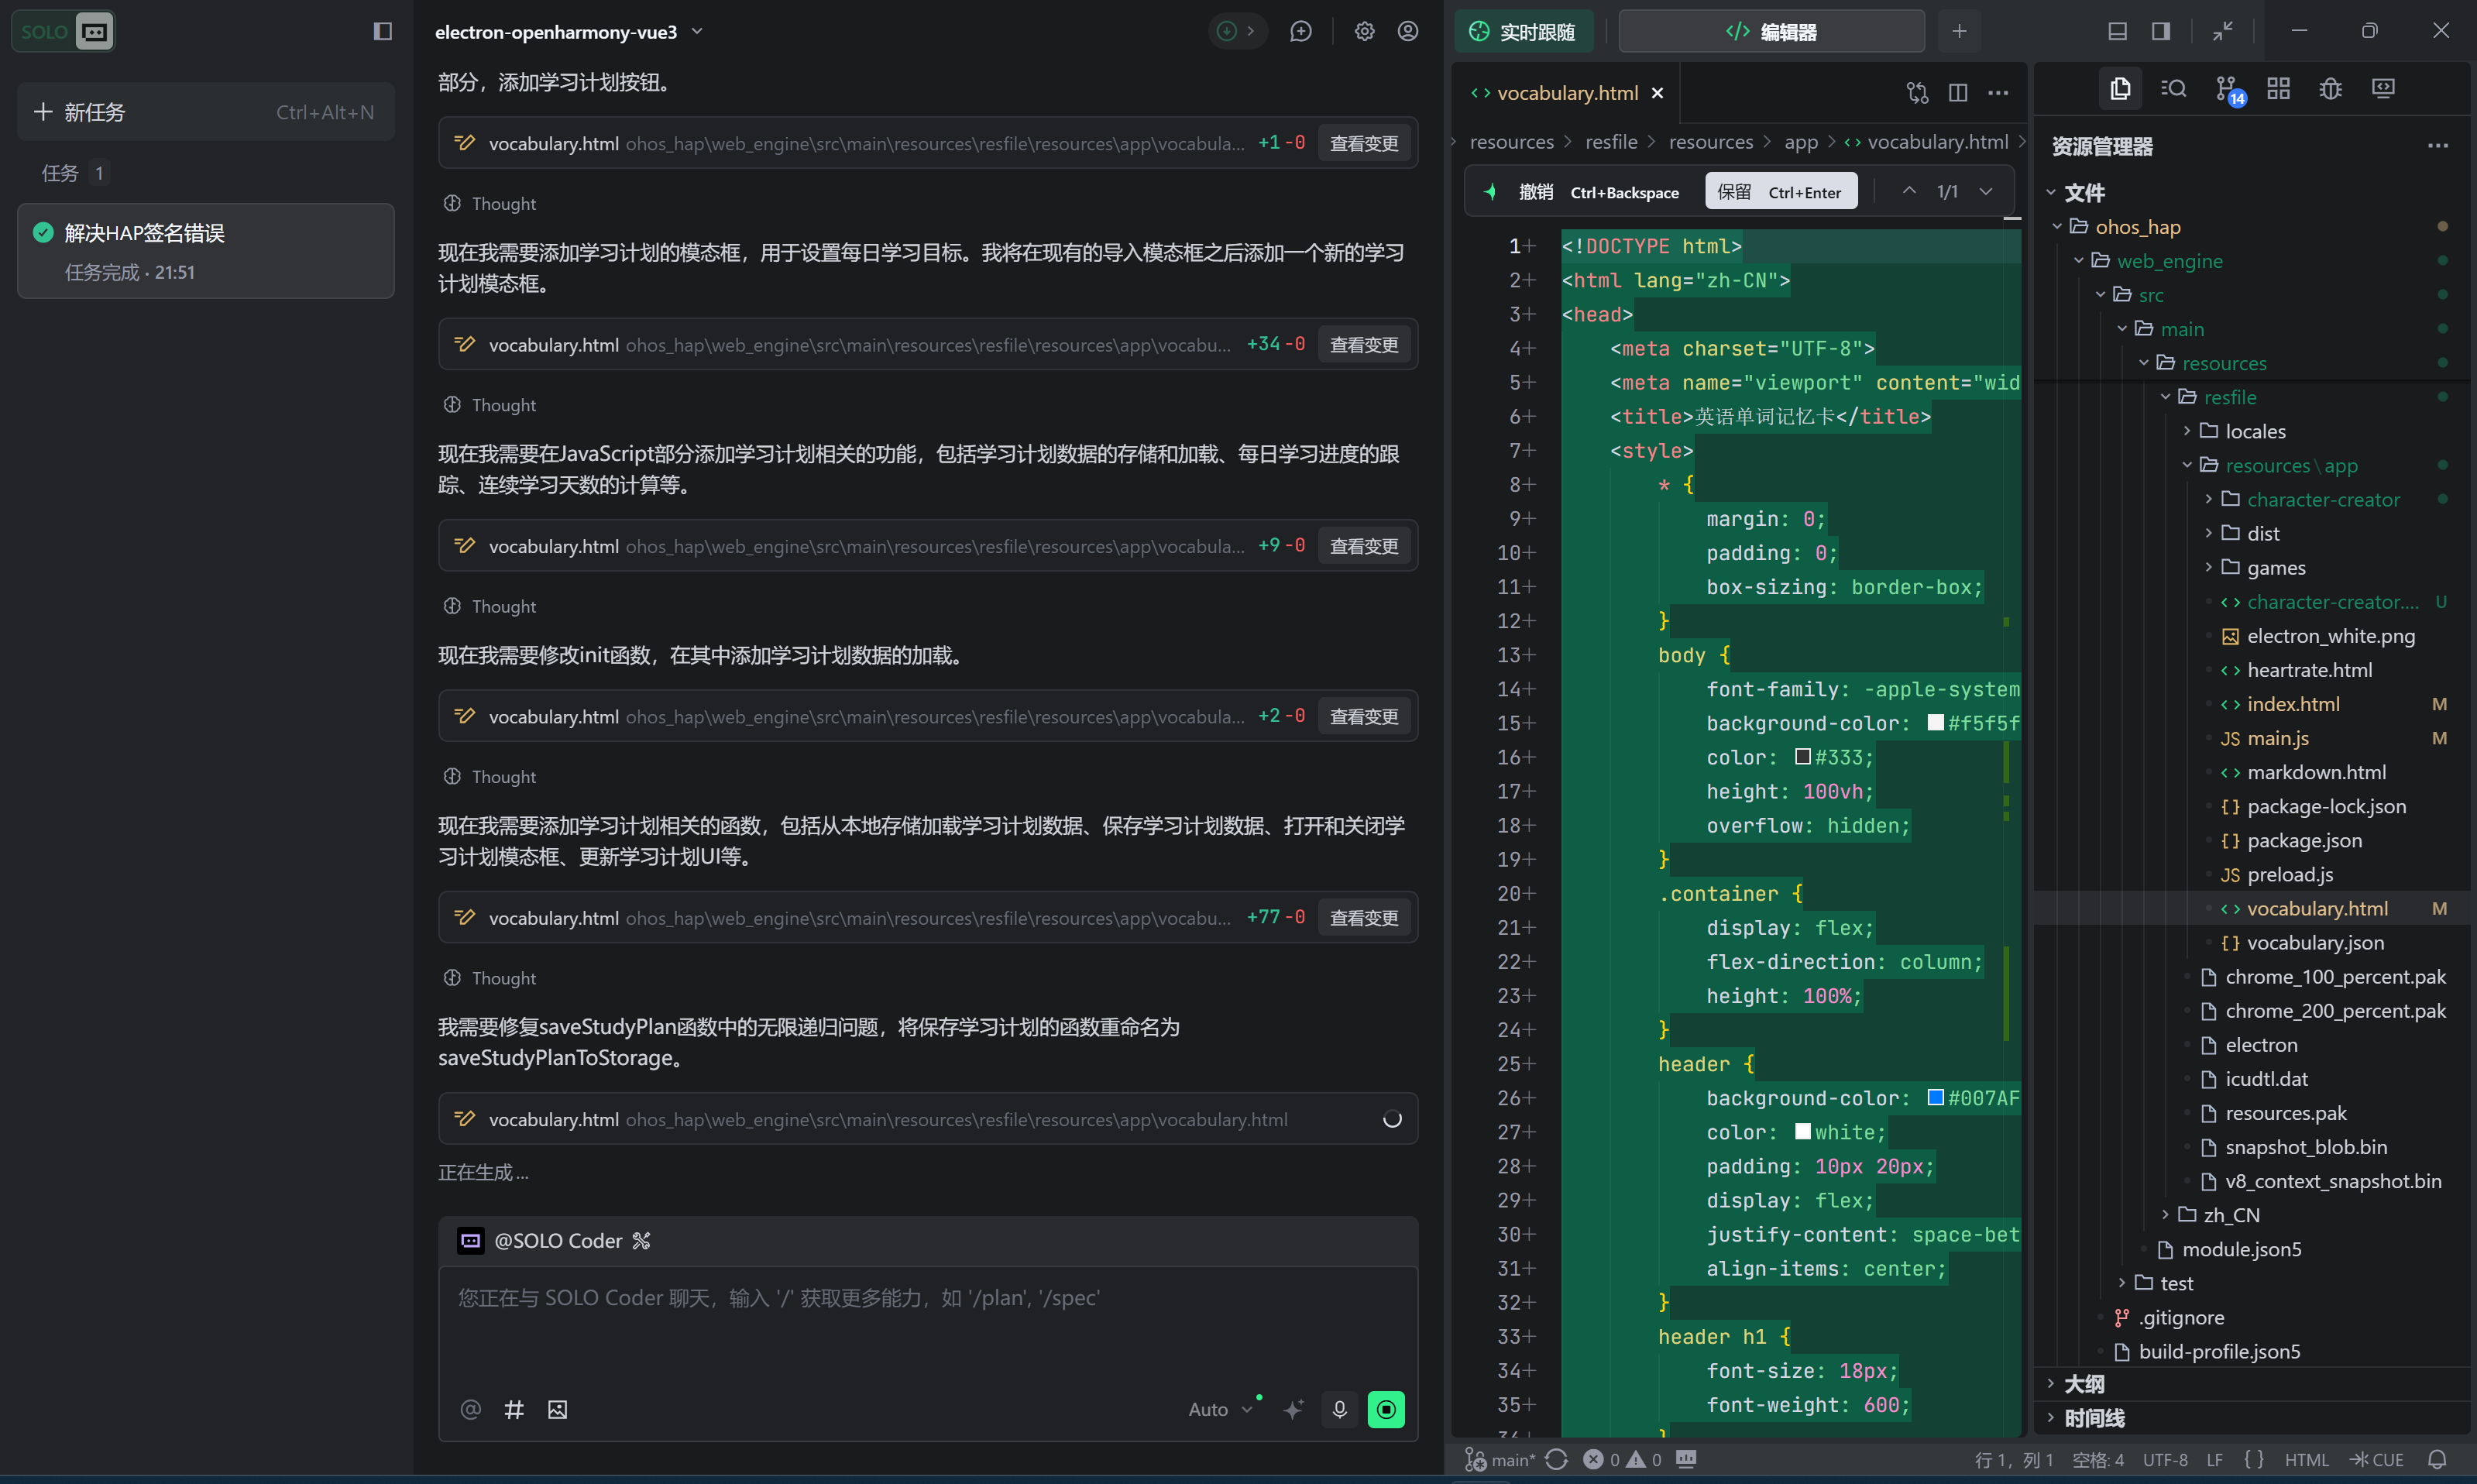Click the split editor icon
The width and height of the screenshot is (2477, 1484).
pyautogui.click(x=1958, y=93)
